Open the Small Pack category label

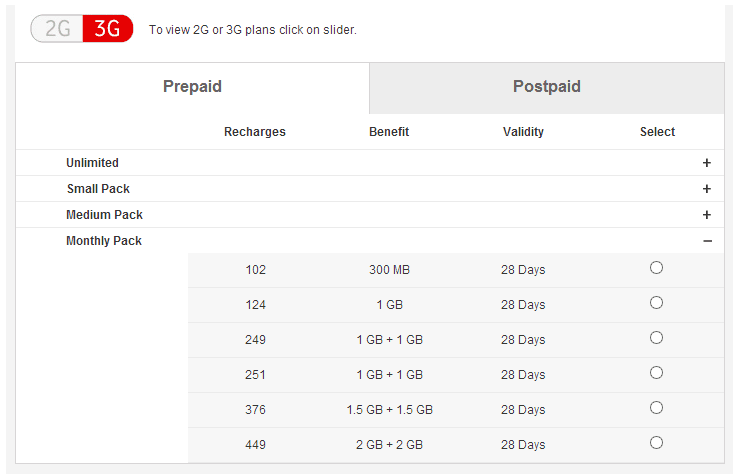98,189
